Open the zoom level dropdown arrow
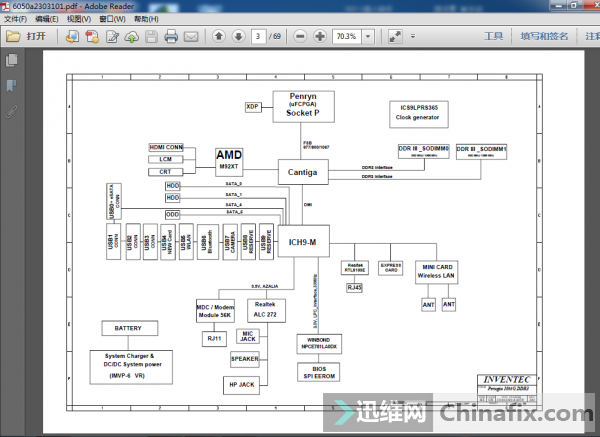The width and height of the screenshot is (600, 437). [x=368, y=36]
